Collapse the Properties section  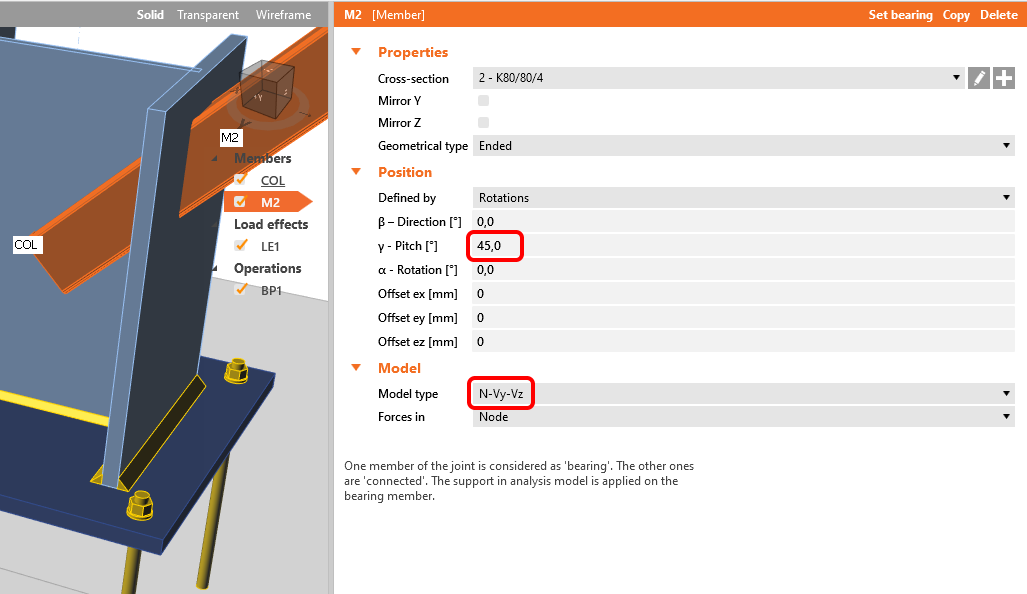point(356,52)
